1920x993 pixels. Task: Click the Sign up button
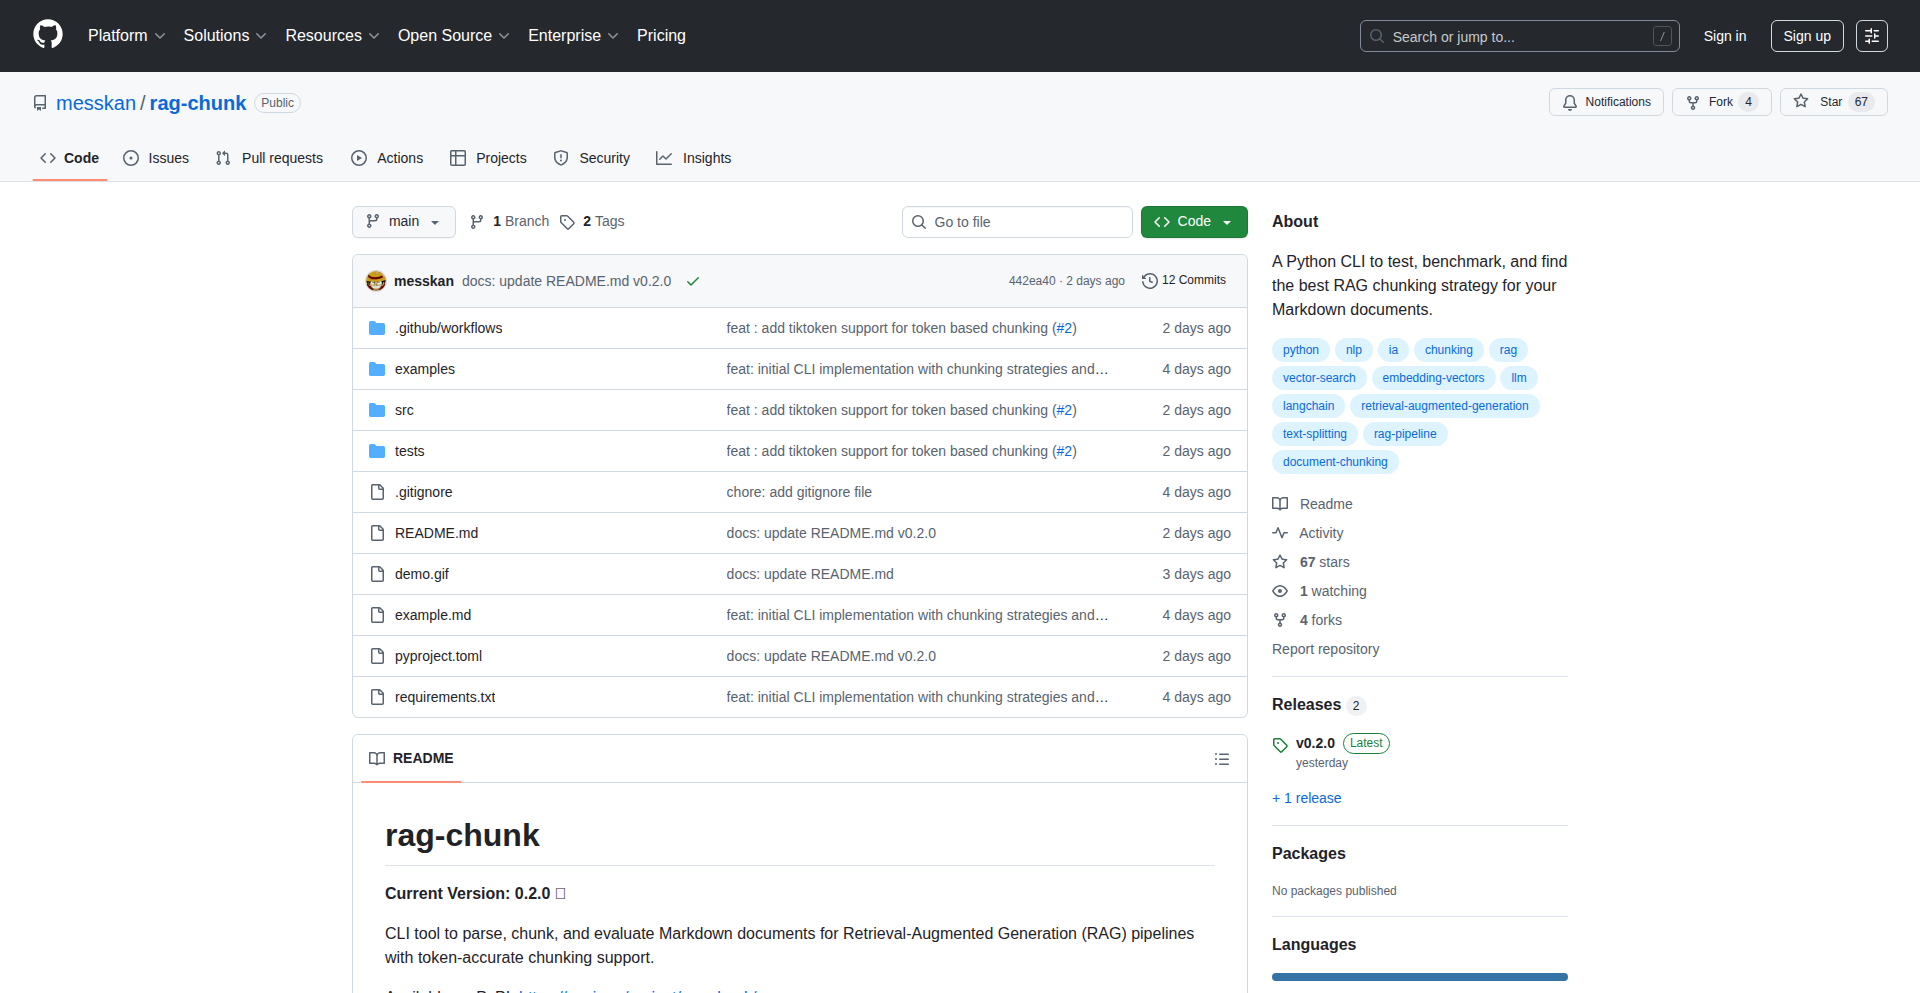(1806, 36)
